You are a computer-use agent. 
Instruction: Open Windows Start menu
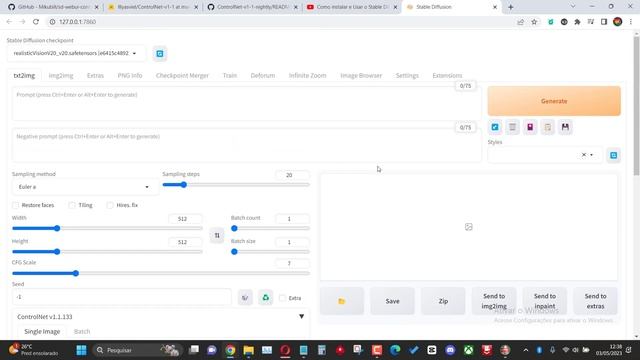click(82, 350)
